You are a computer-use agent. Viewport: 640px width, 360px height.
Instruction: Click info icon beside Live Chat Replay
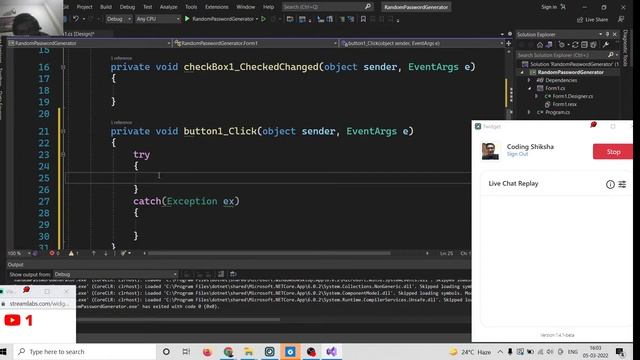click(610, 184)
